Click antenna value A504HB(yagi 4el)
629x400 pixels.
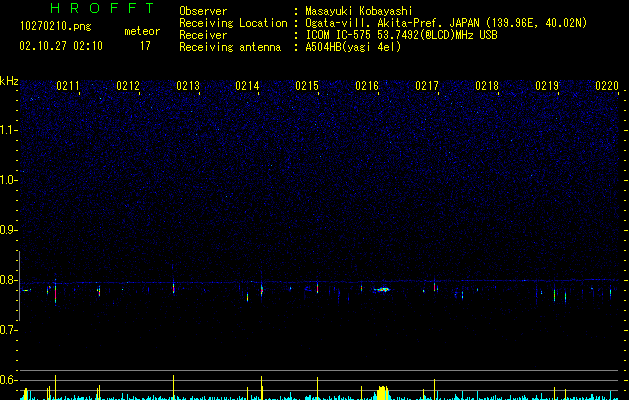[x=353, y=47]
